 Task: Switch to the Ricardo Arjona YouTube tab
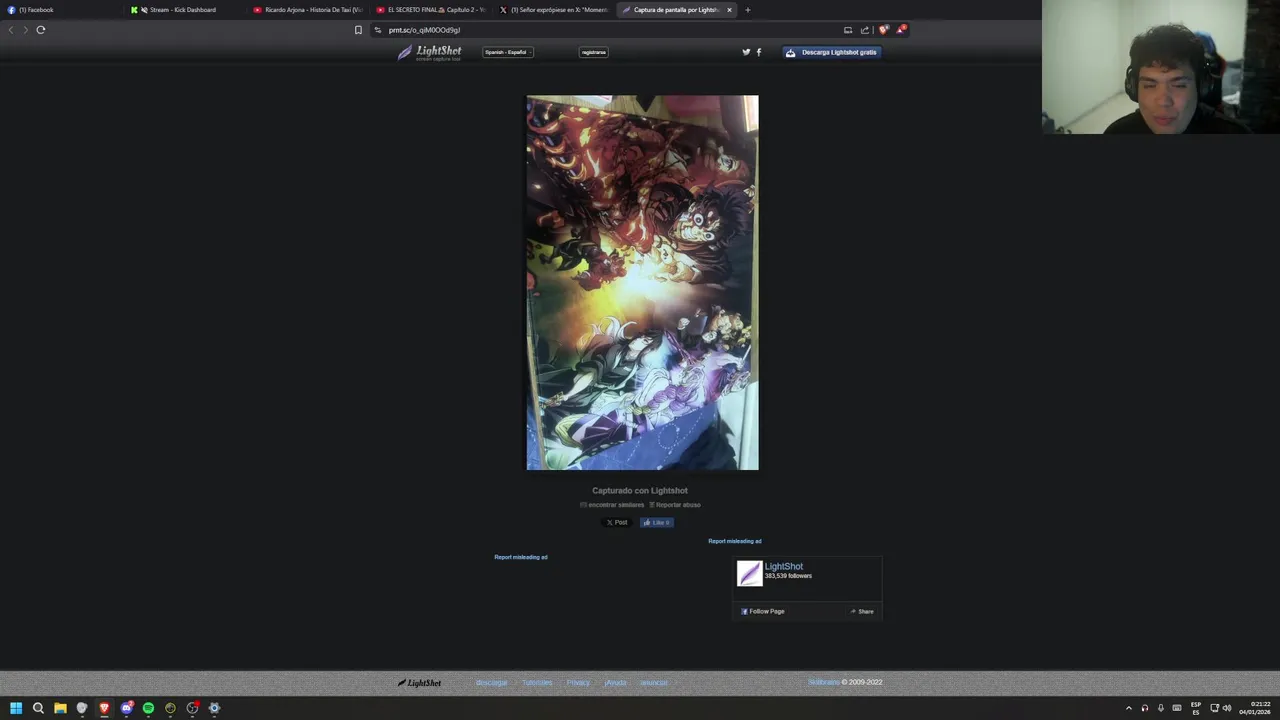[x=308, y=10]
